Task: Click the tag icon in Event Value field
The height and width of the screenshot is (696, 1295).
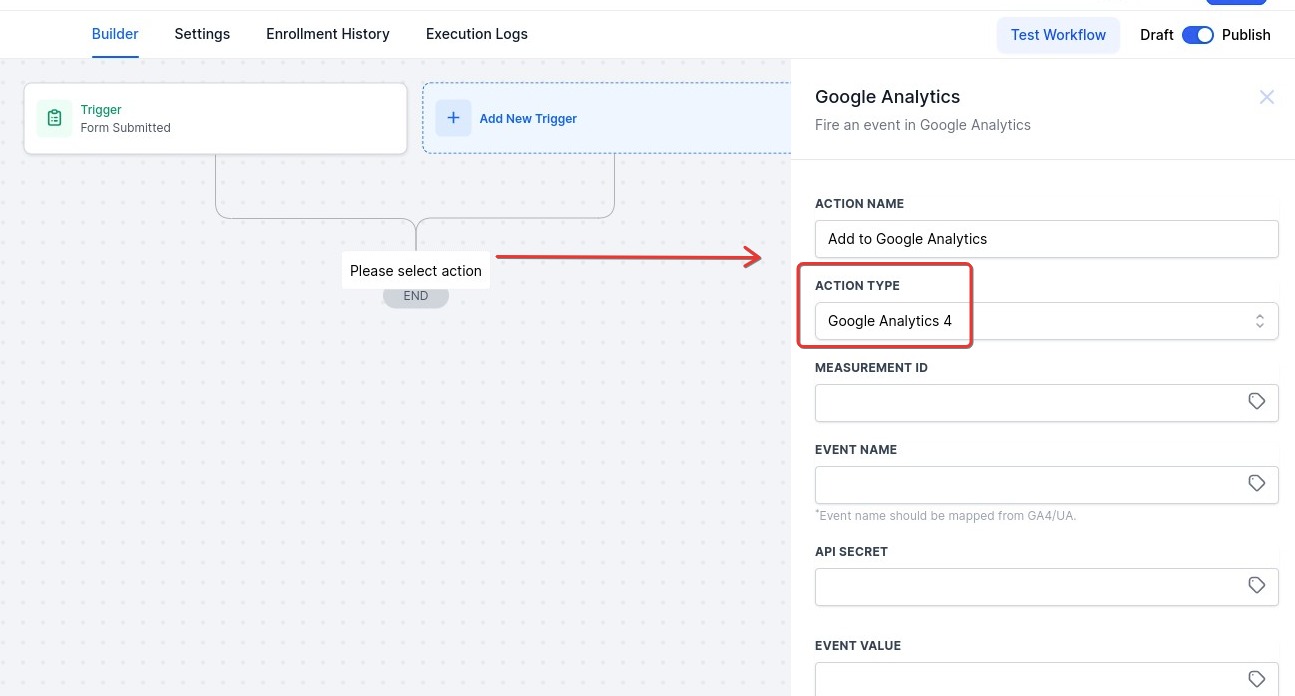Action: tap(1257, 678)
